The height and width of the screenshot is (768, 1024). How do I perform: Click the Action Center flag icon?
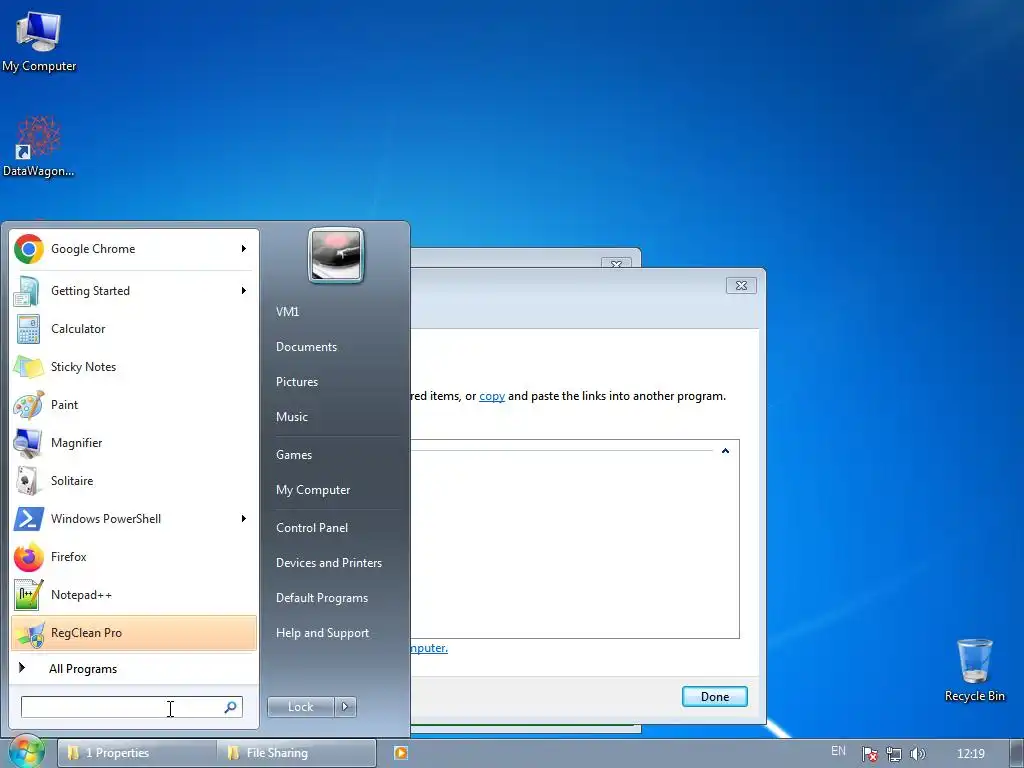869,754
